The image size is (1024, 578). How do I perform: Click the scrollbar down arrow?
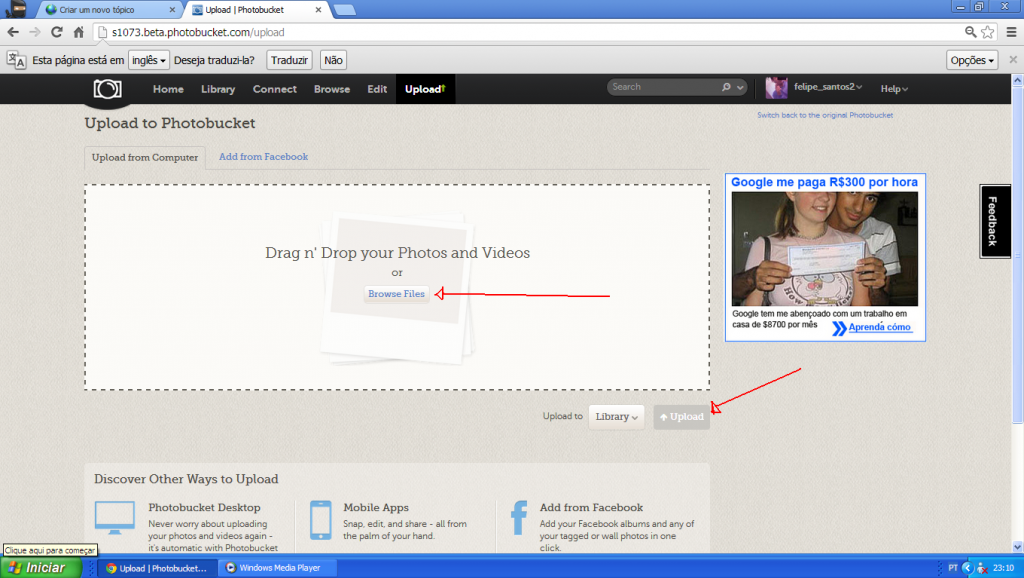(x=1017, y=547)
